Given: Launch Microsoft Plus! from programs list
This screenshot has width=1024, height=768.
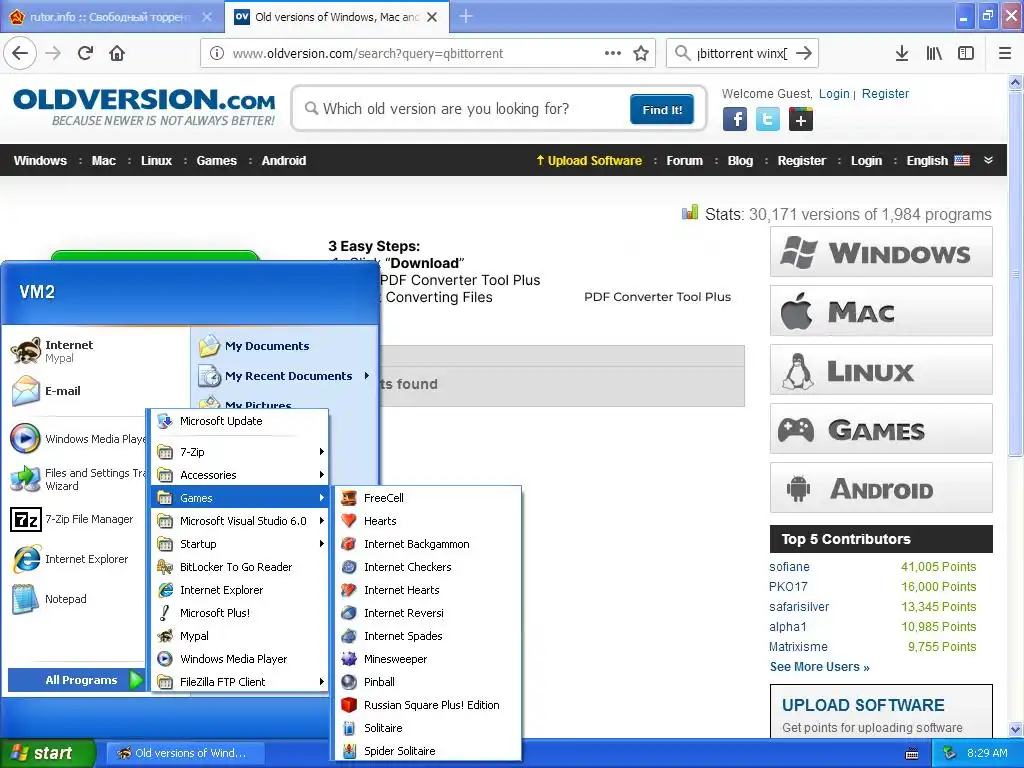Looking at the screenshot, I should tap(240, 613).
